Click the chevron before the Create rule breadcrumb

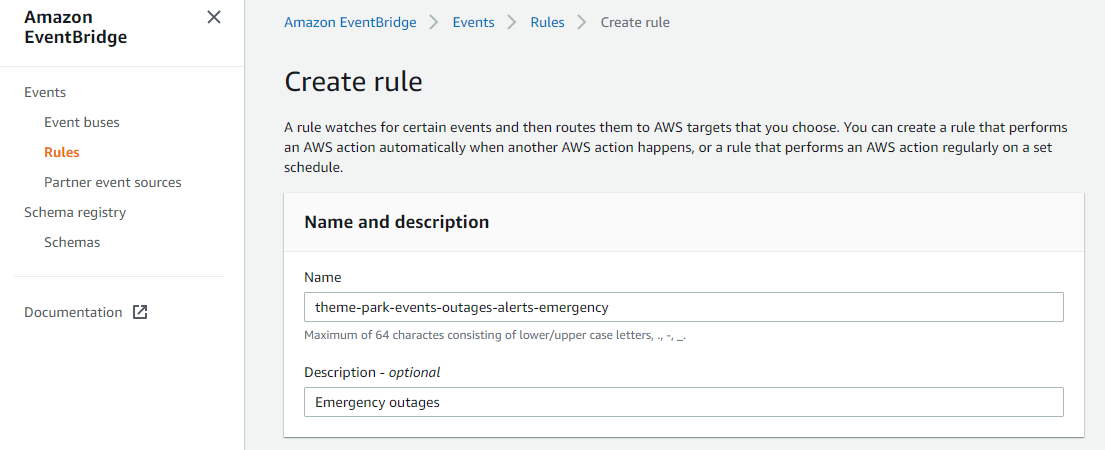tap(582, 23)
